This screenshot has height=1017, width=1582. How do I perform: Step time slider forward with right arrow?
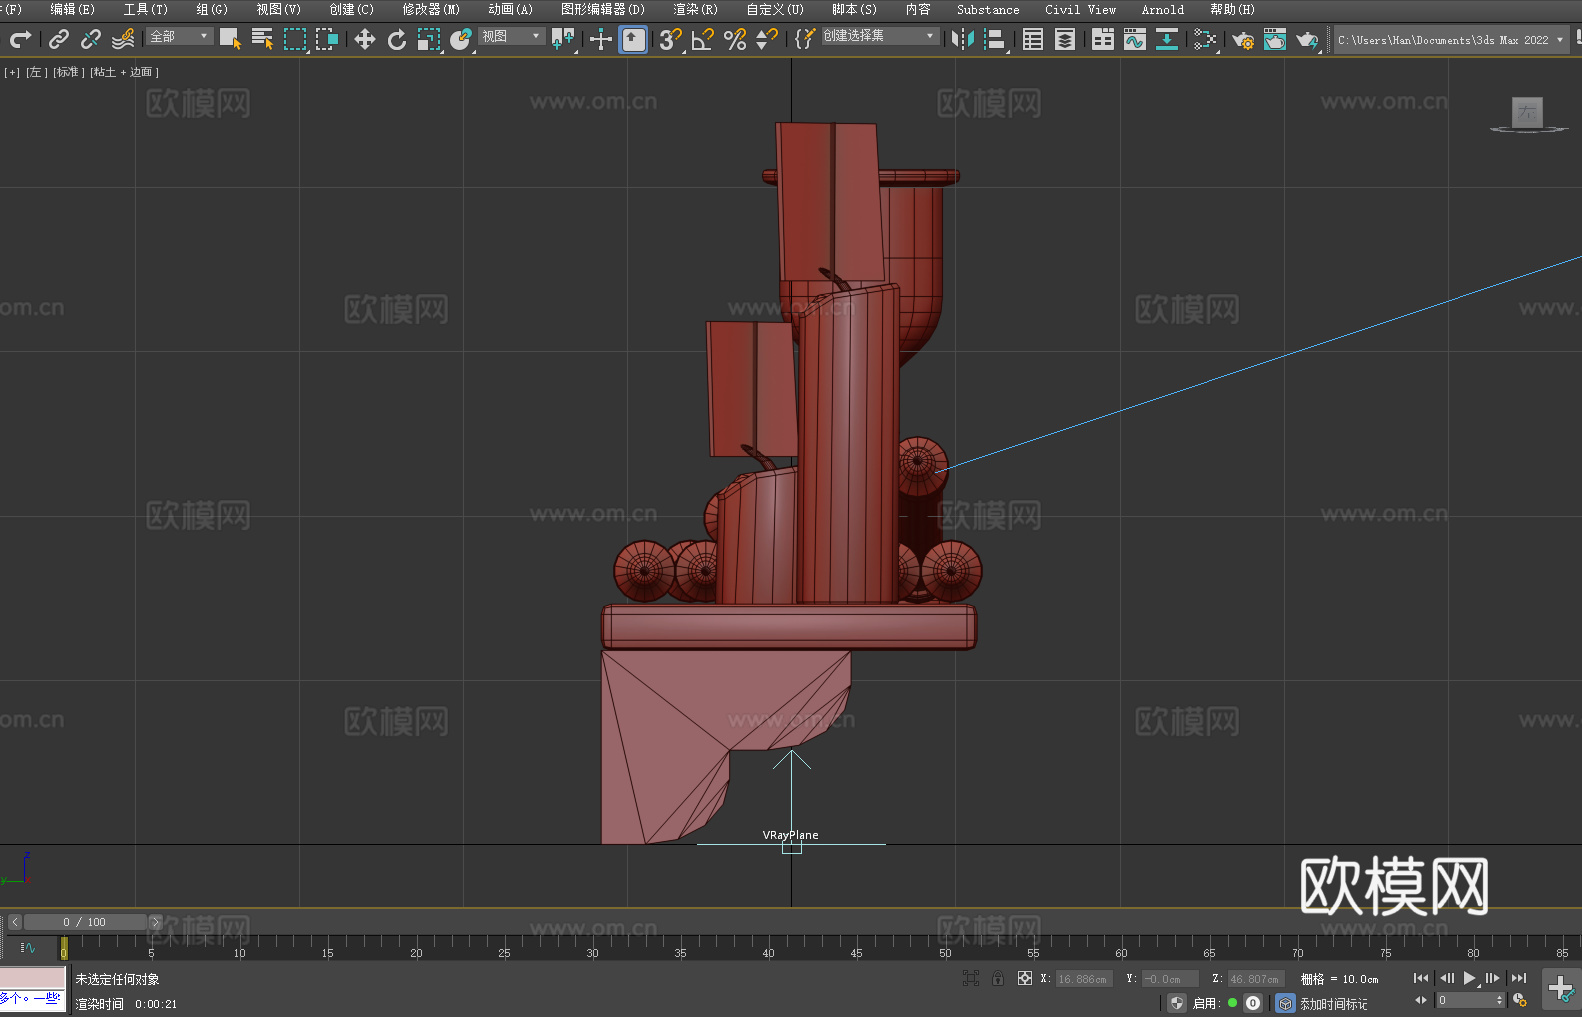point(155,922)
